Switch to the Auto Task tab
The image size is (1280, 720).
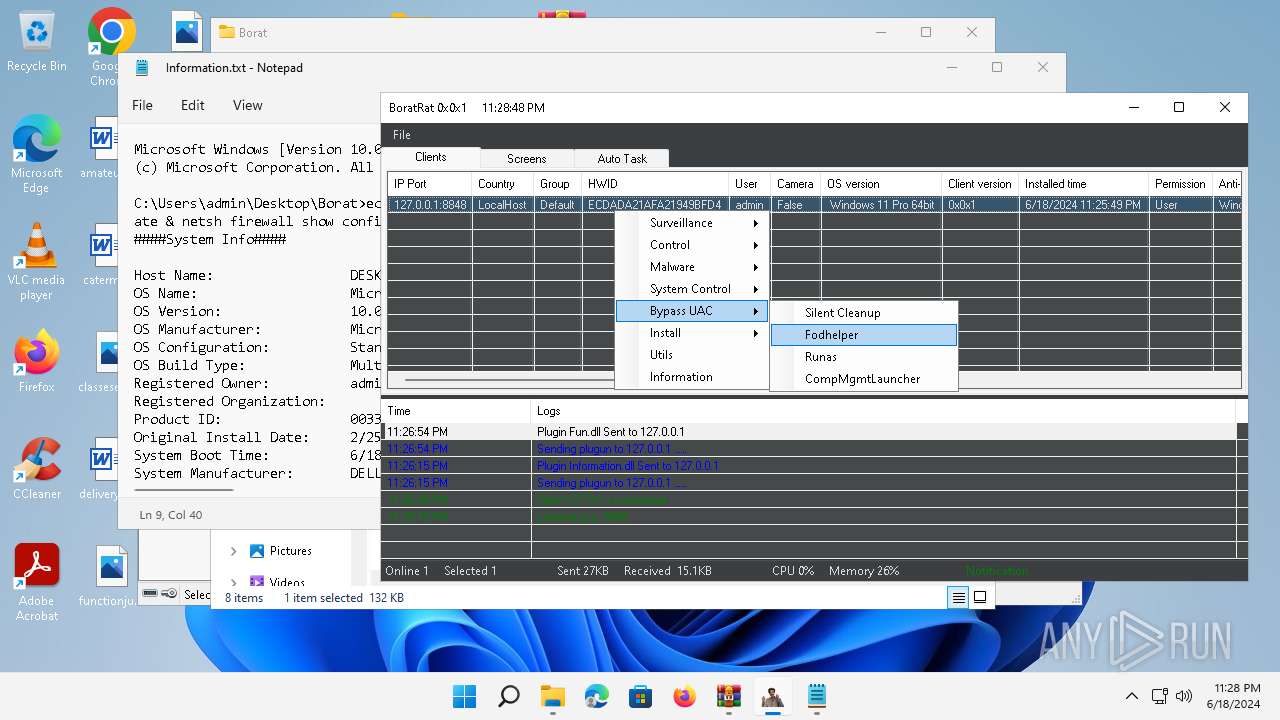(622, 159)
